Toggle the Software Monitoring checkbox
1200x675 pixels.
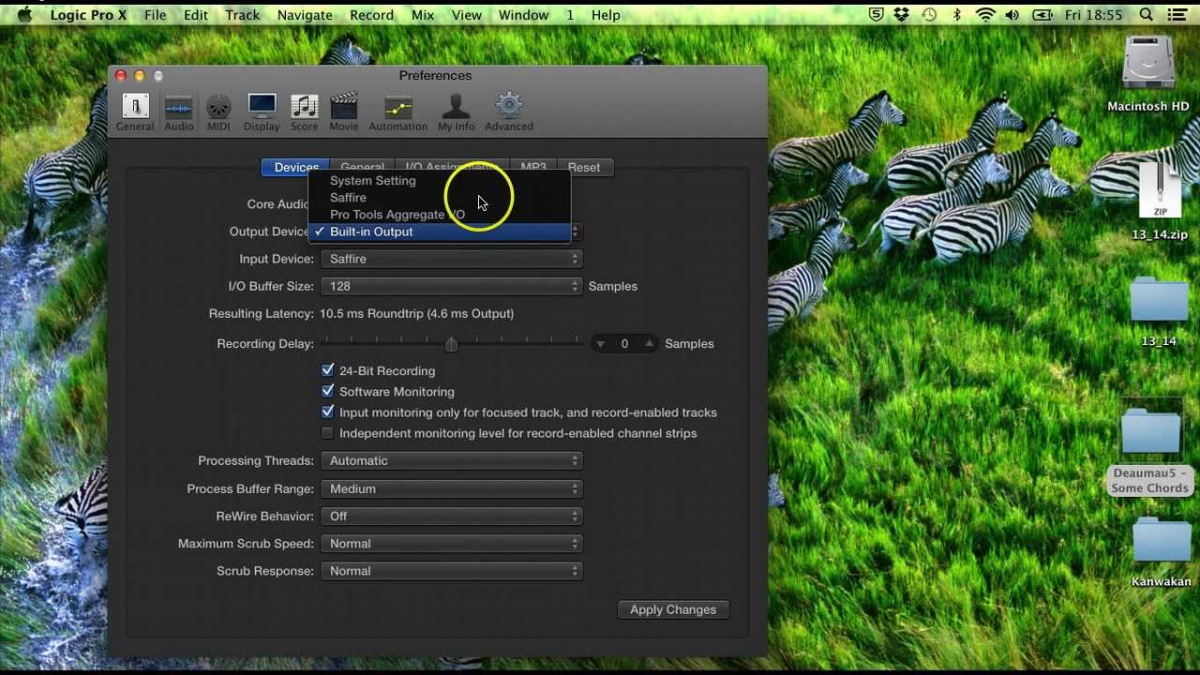327,391
